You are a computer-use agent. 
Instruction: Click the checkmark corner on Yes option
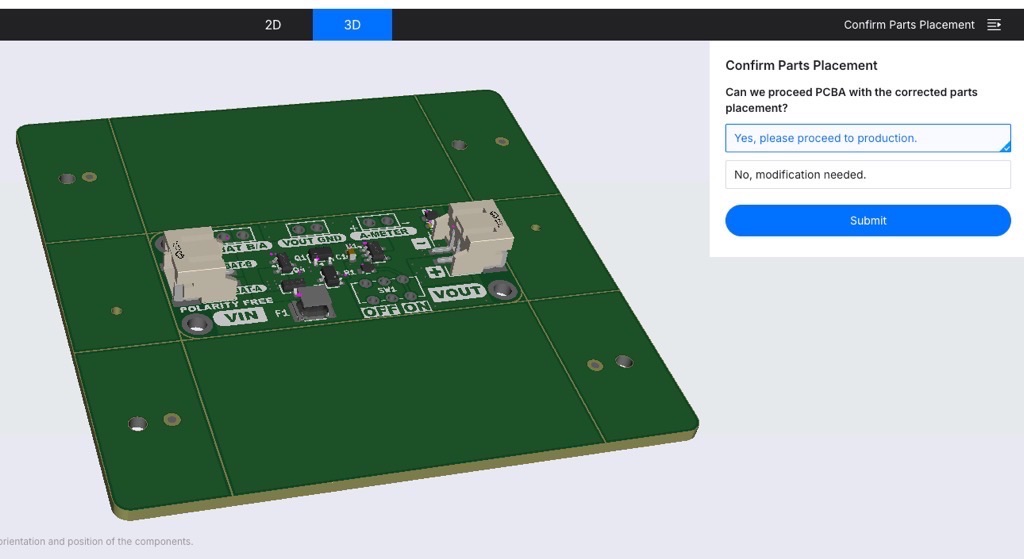pos(1005,146)
